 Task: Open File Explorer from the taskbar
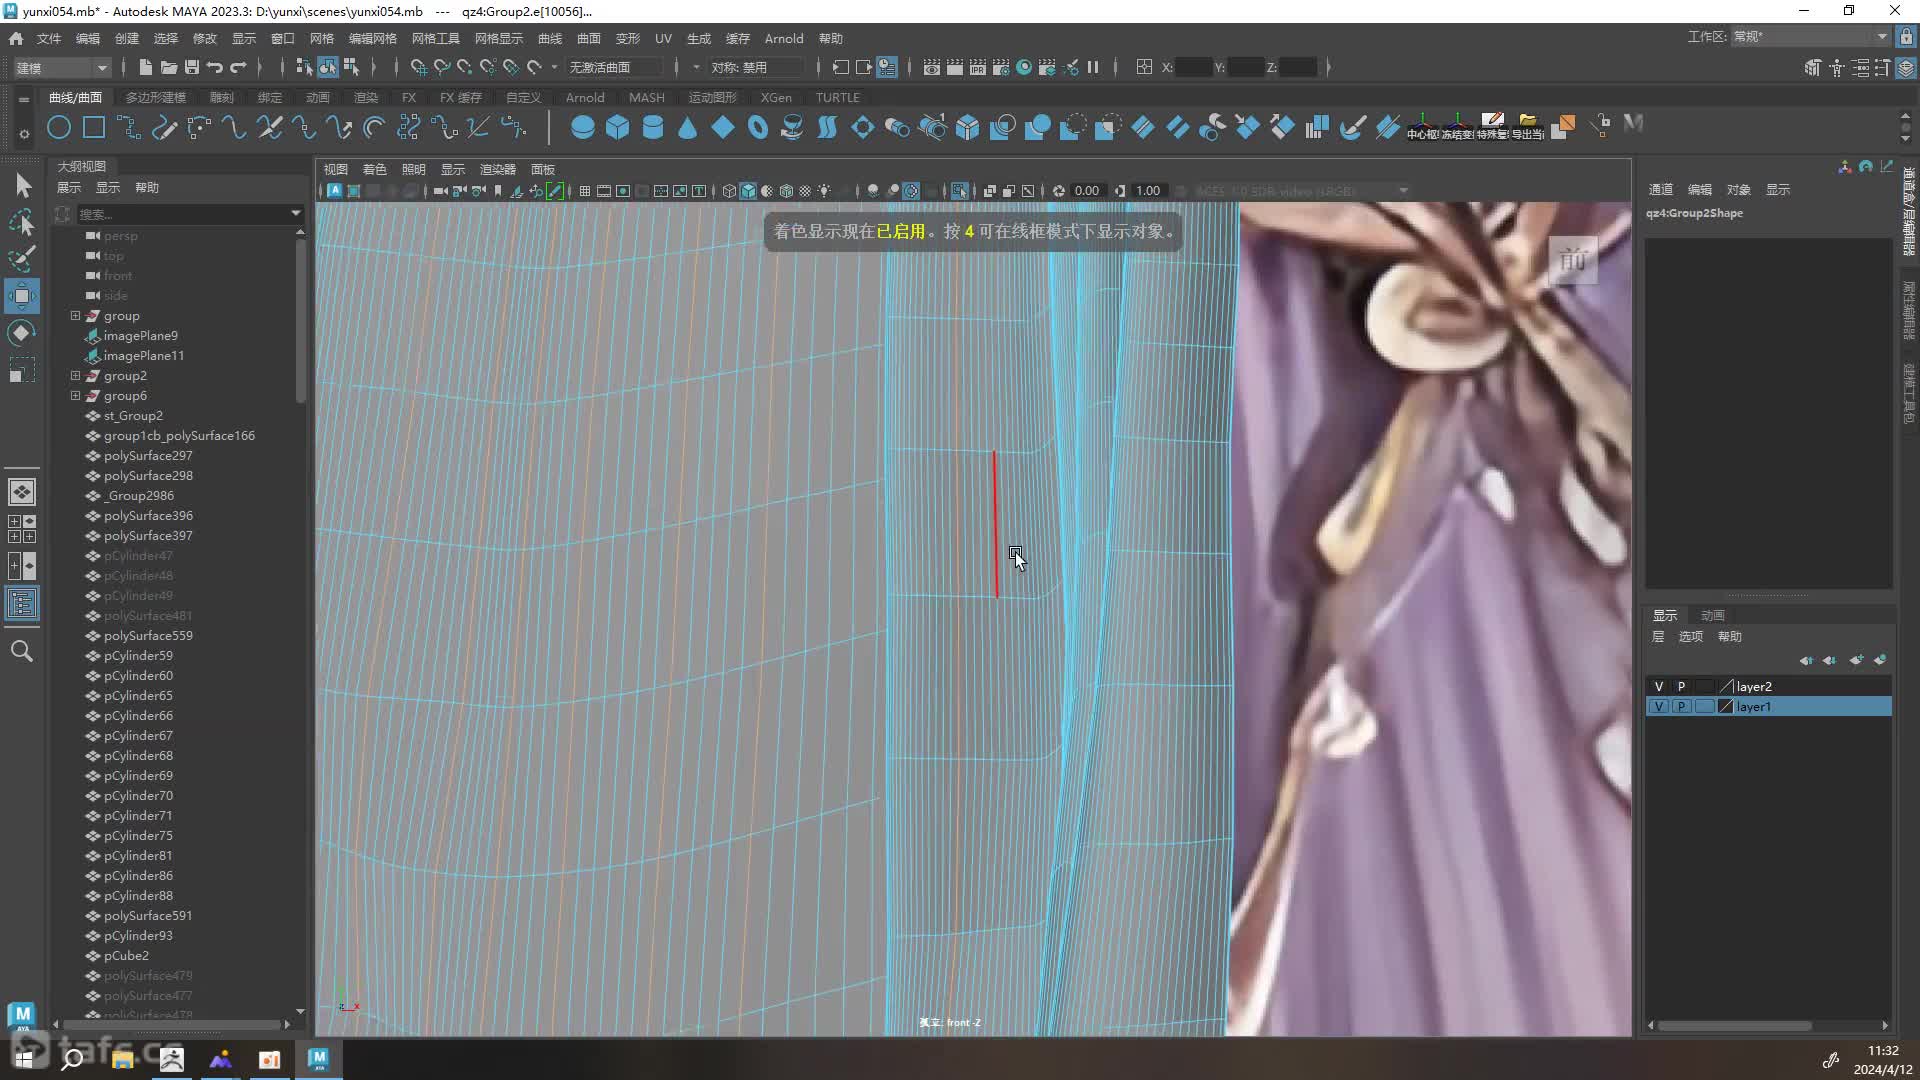122,1059
